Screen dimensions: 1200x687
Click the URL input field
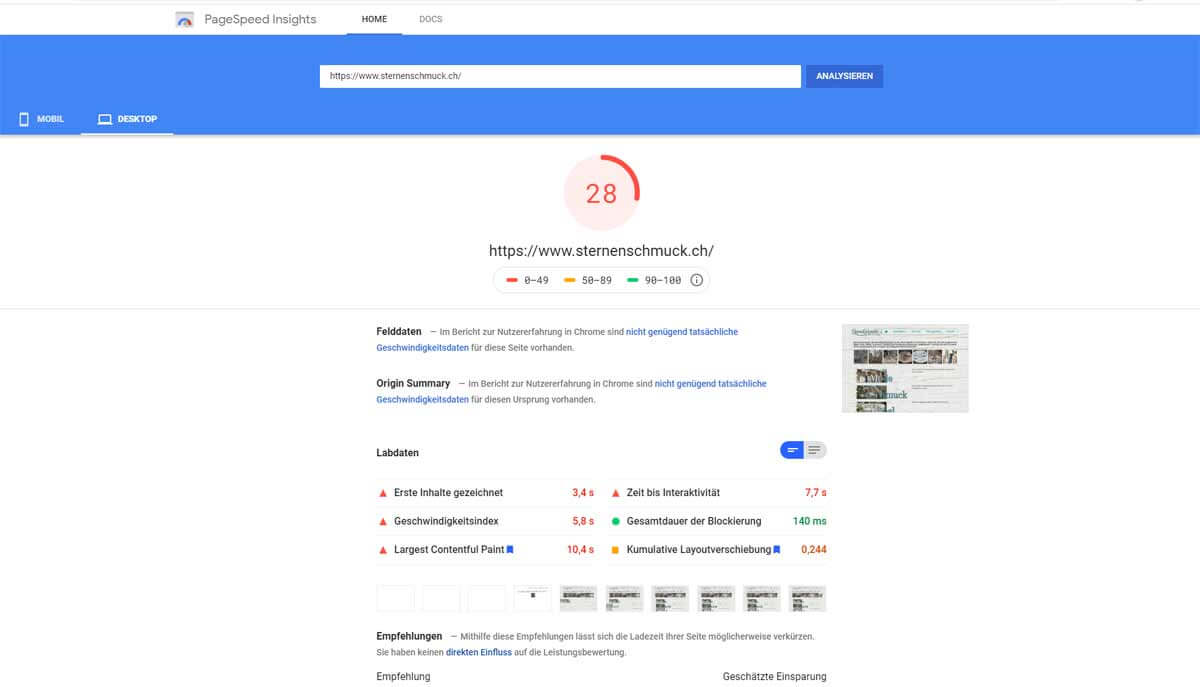pos(560,76)
